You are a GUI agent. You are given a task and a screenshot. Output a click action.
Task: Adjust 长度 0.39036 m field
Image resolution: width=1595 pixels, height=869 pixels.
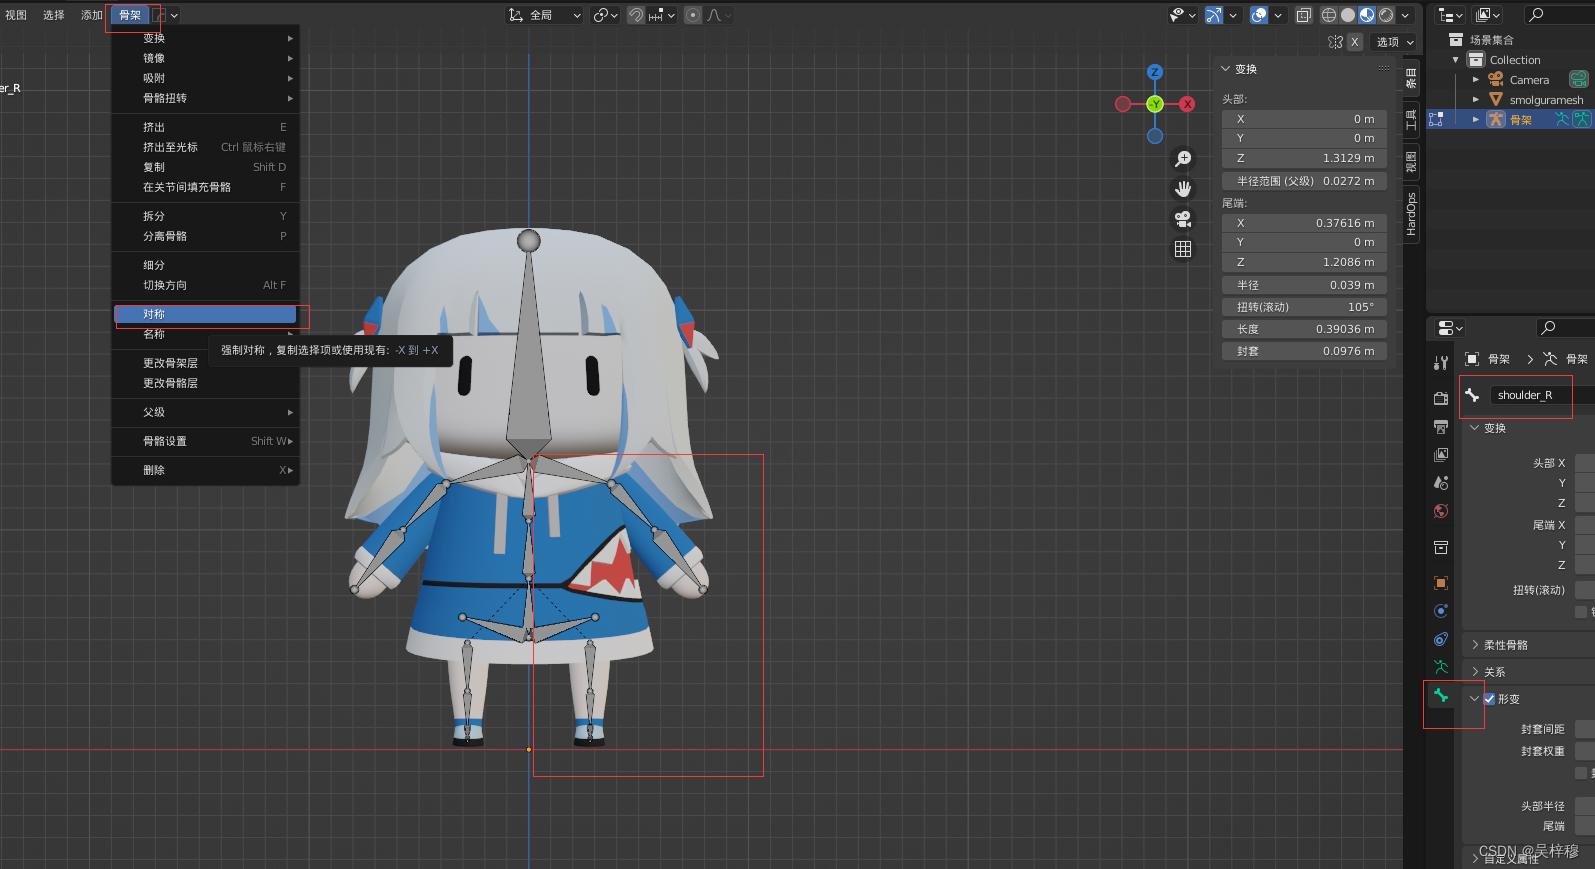1304,329
